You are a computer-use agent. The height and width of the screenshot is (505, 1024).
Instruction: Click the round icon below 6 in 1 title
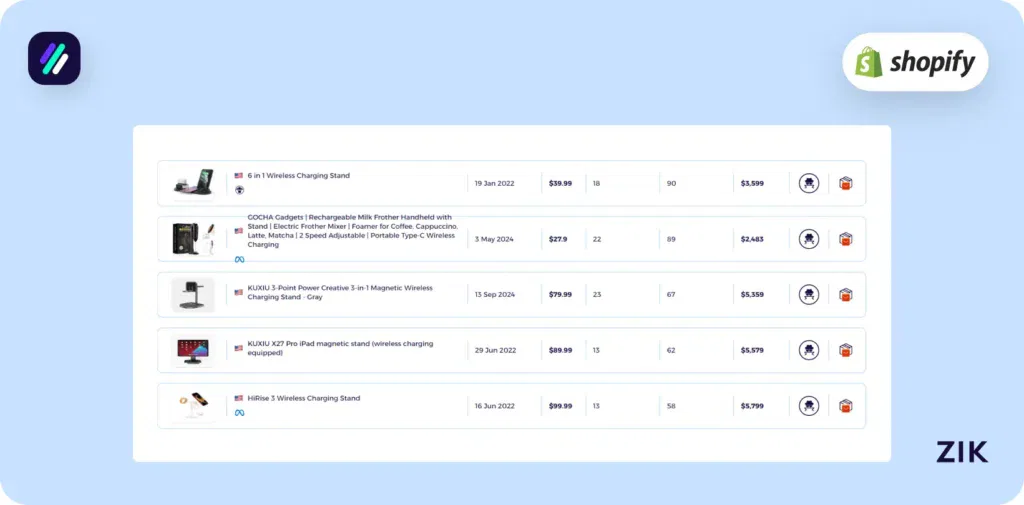(239, 190)
